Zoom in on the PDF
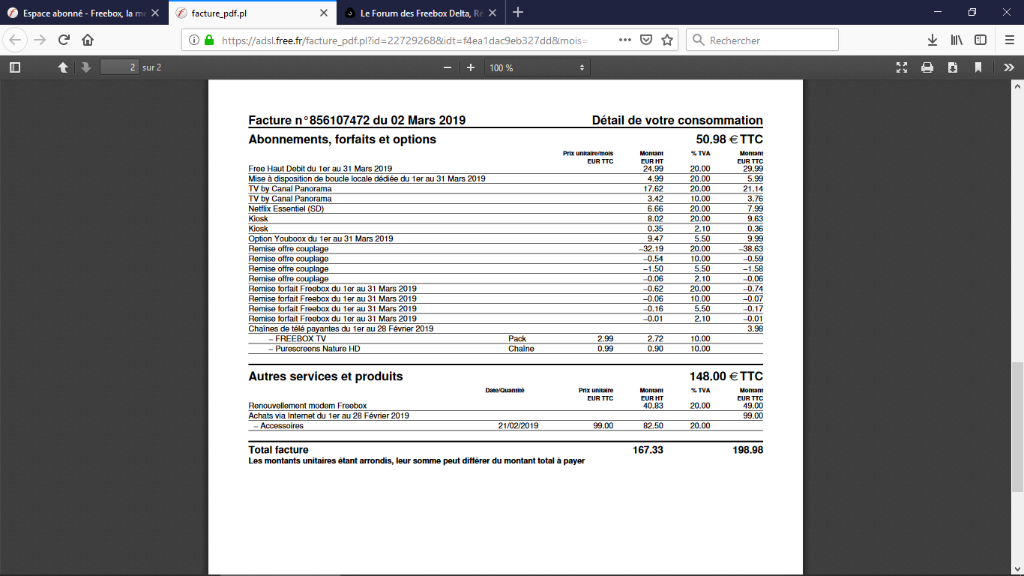The image size is (1024, 576). [470, 67]
